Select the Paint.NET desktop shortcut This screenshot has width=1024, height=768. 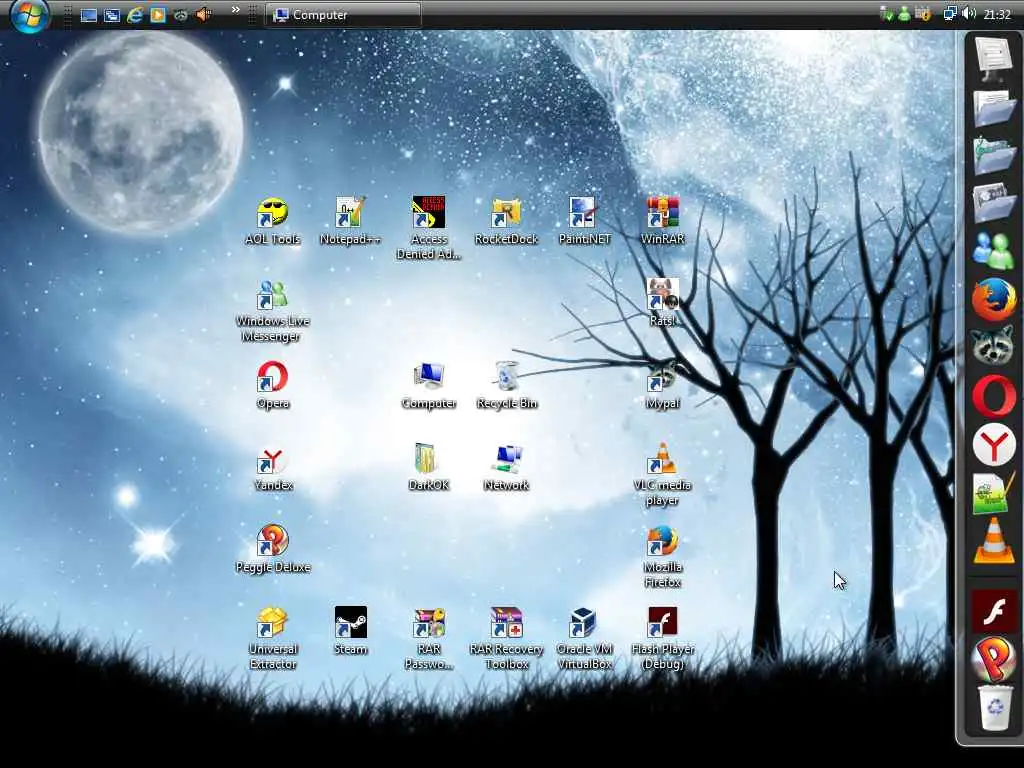[584, 221]
